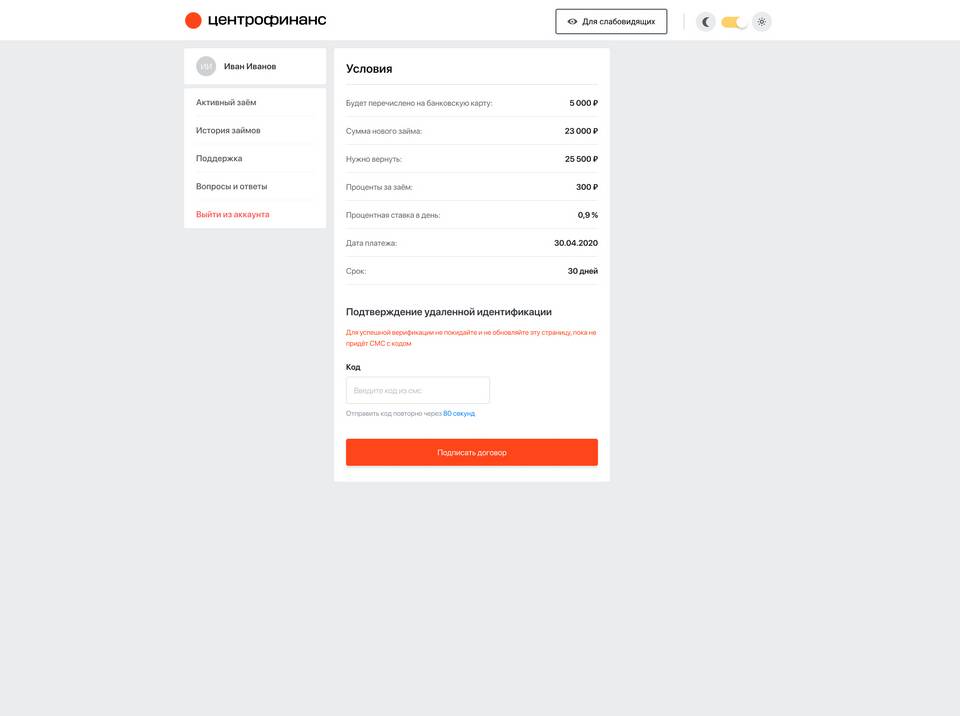
Task: Select the light mode sun icon
Action: tap(762, 22)
